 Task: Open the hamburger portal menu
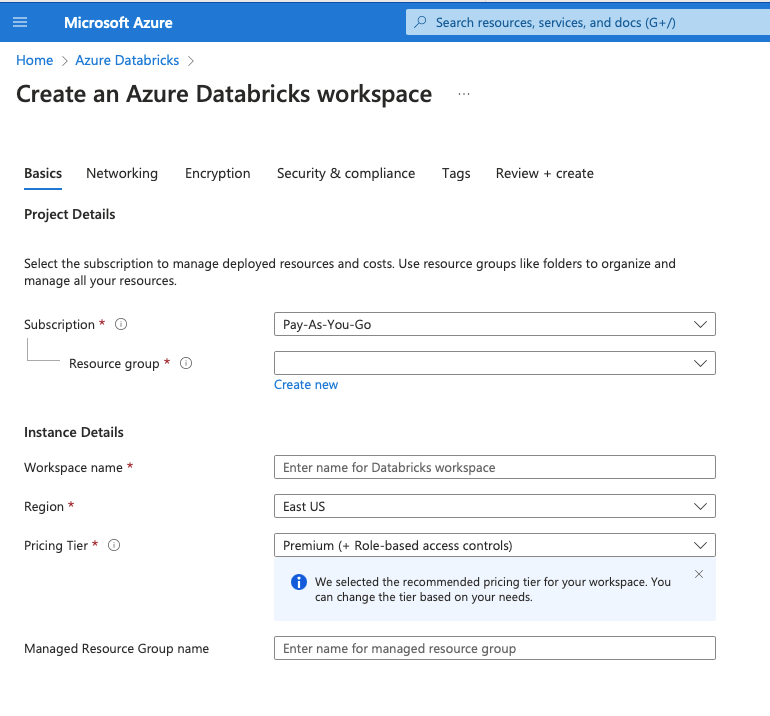[x=20, y=22]
